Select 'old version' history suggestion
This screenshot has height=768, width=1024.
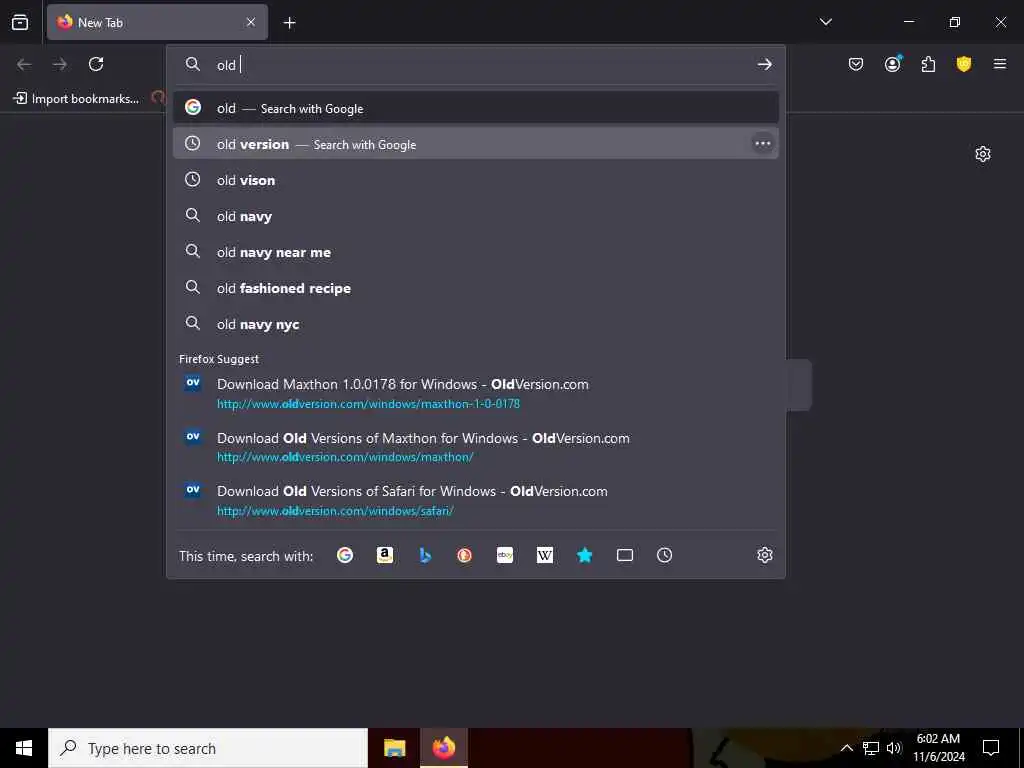point(475,144)
